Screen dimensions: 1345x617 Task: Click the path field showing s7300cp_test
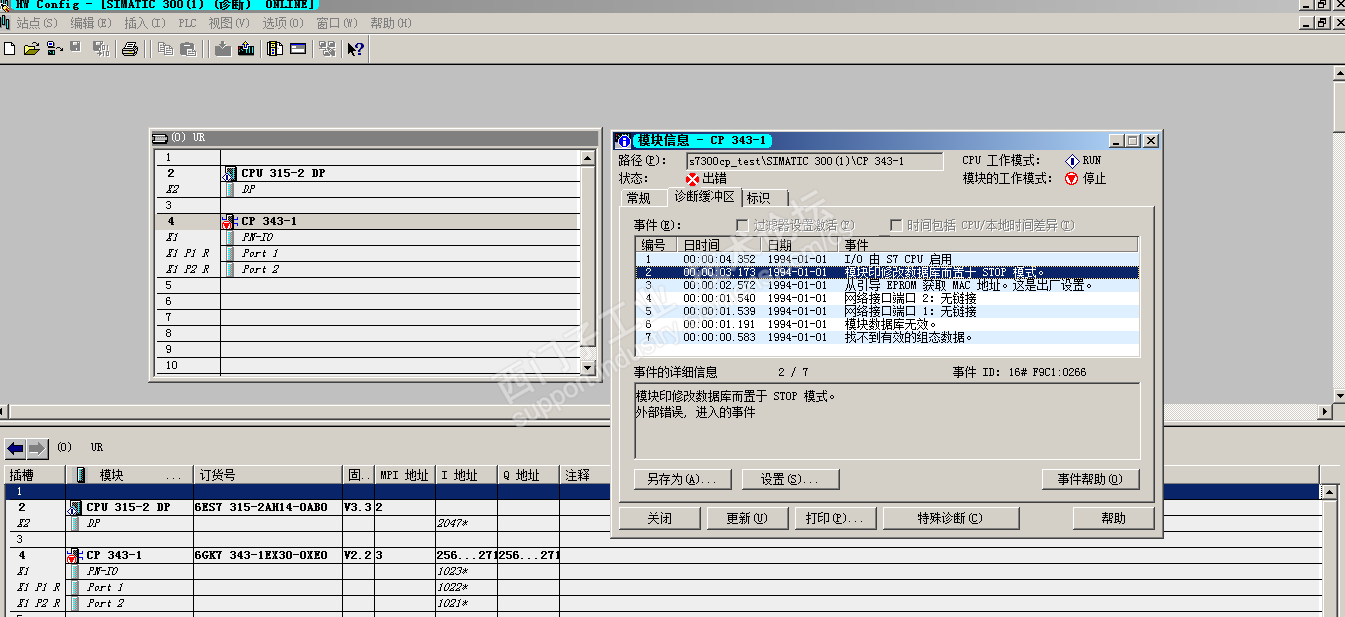814,161
